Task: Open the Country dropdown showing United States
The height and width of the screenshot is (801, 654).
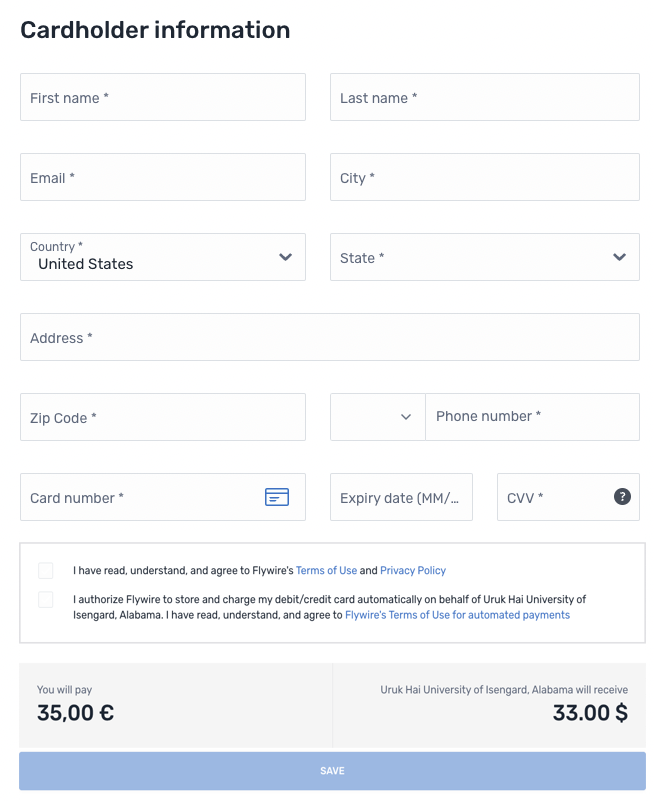Action: tap(163, 257)
